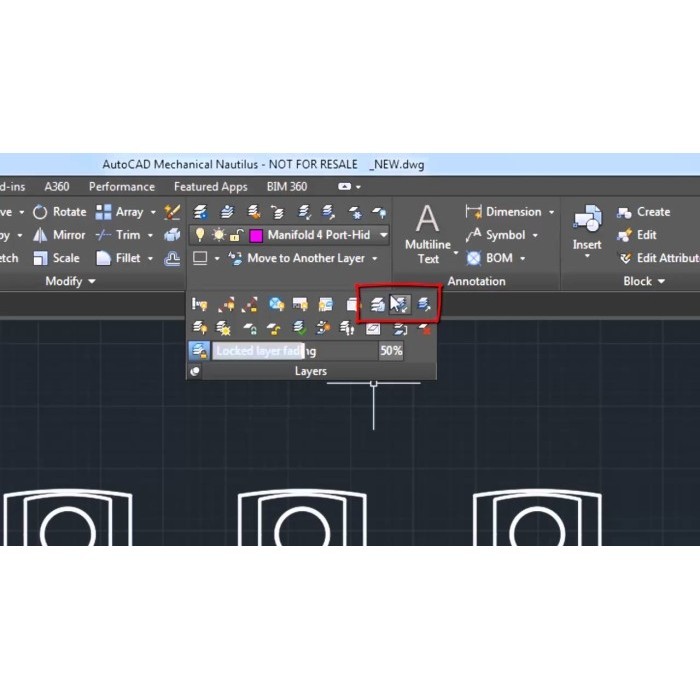700x700 pixels.
Task: Click the layer icon under the cursor in red box
Action: [399, 304]
